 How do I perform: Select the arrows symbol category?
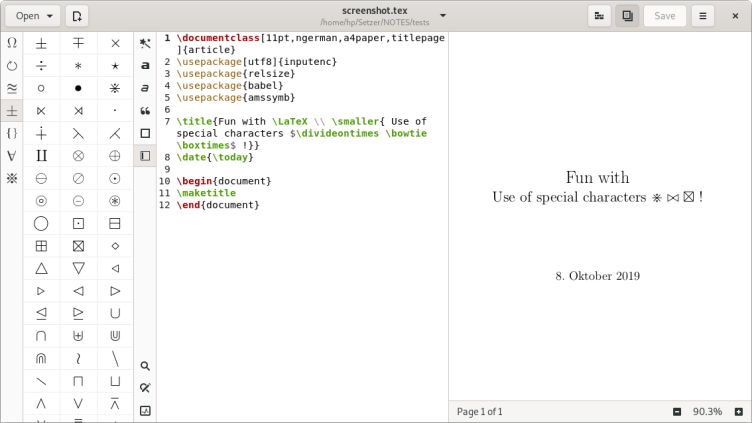11,66
